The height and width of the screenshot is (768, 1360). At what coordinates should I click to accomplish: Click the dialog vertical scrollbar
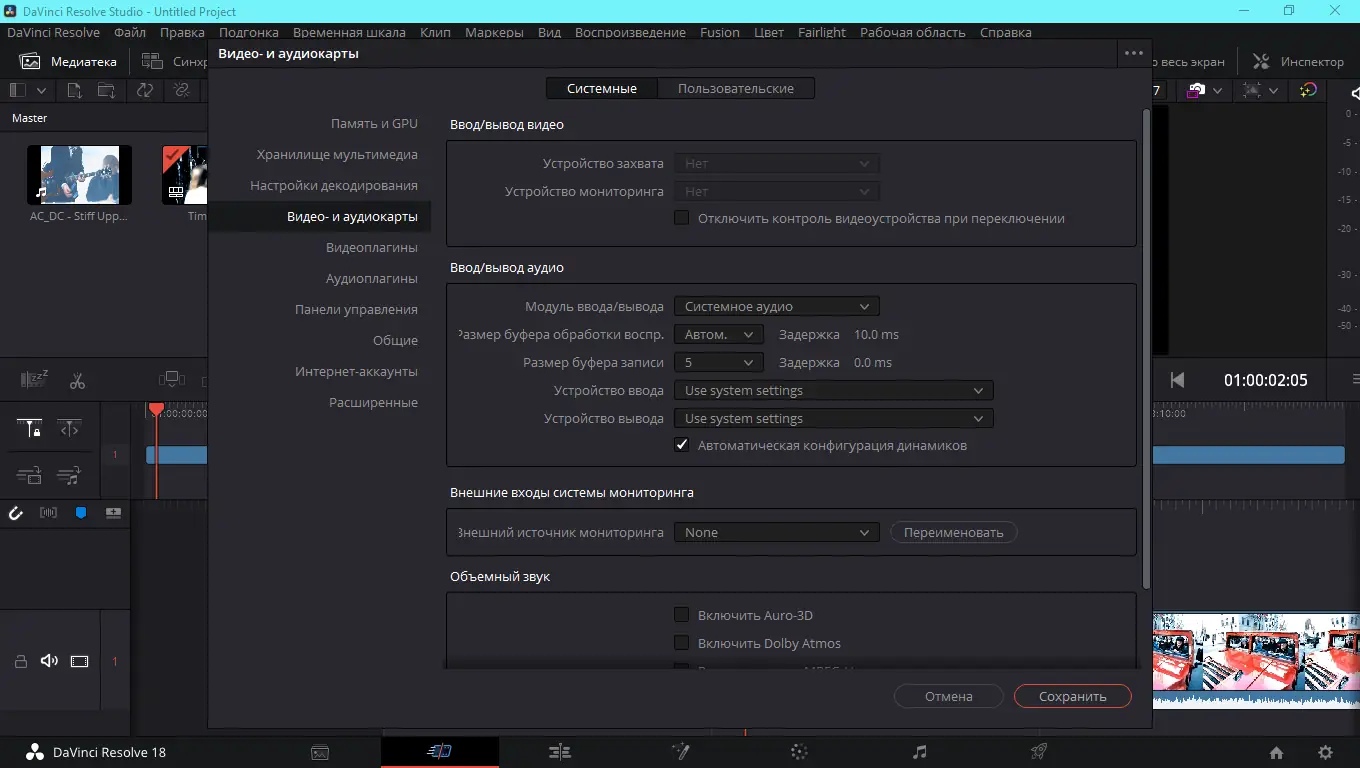[x=1146, y=348]
